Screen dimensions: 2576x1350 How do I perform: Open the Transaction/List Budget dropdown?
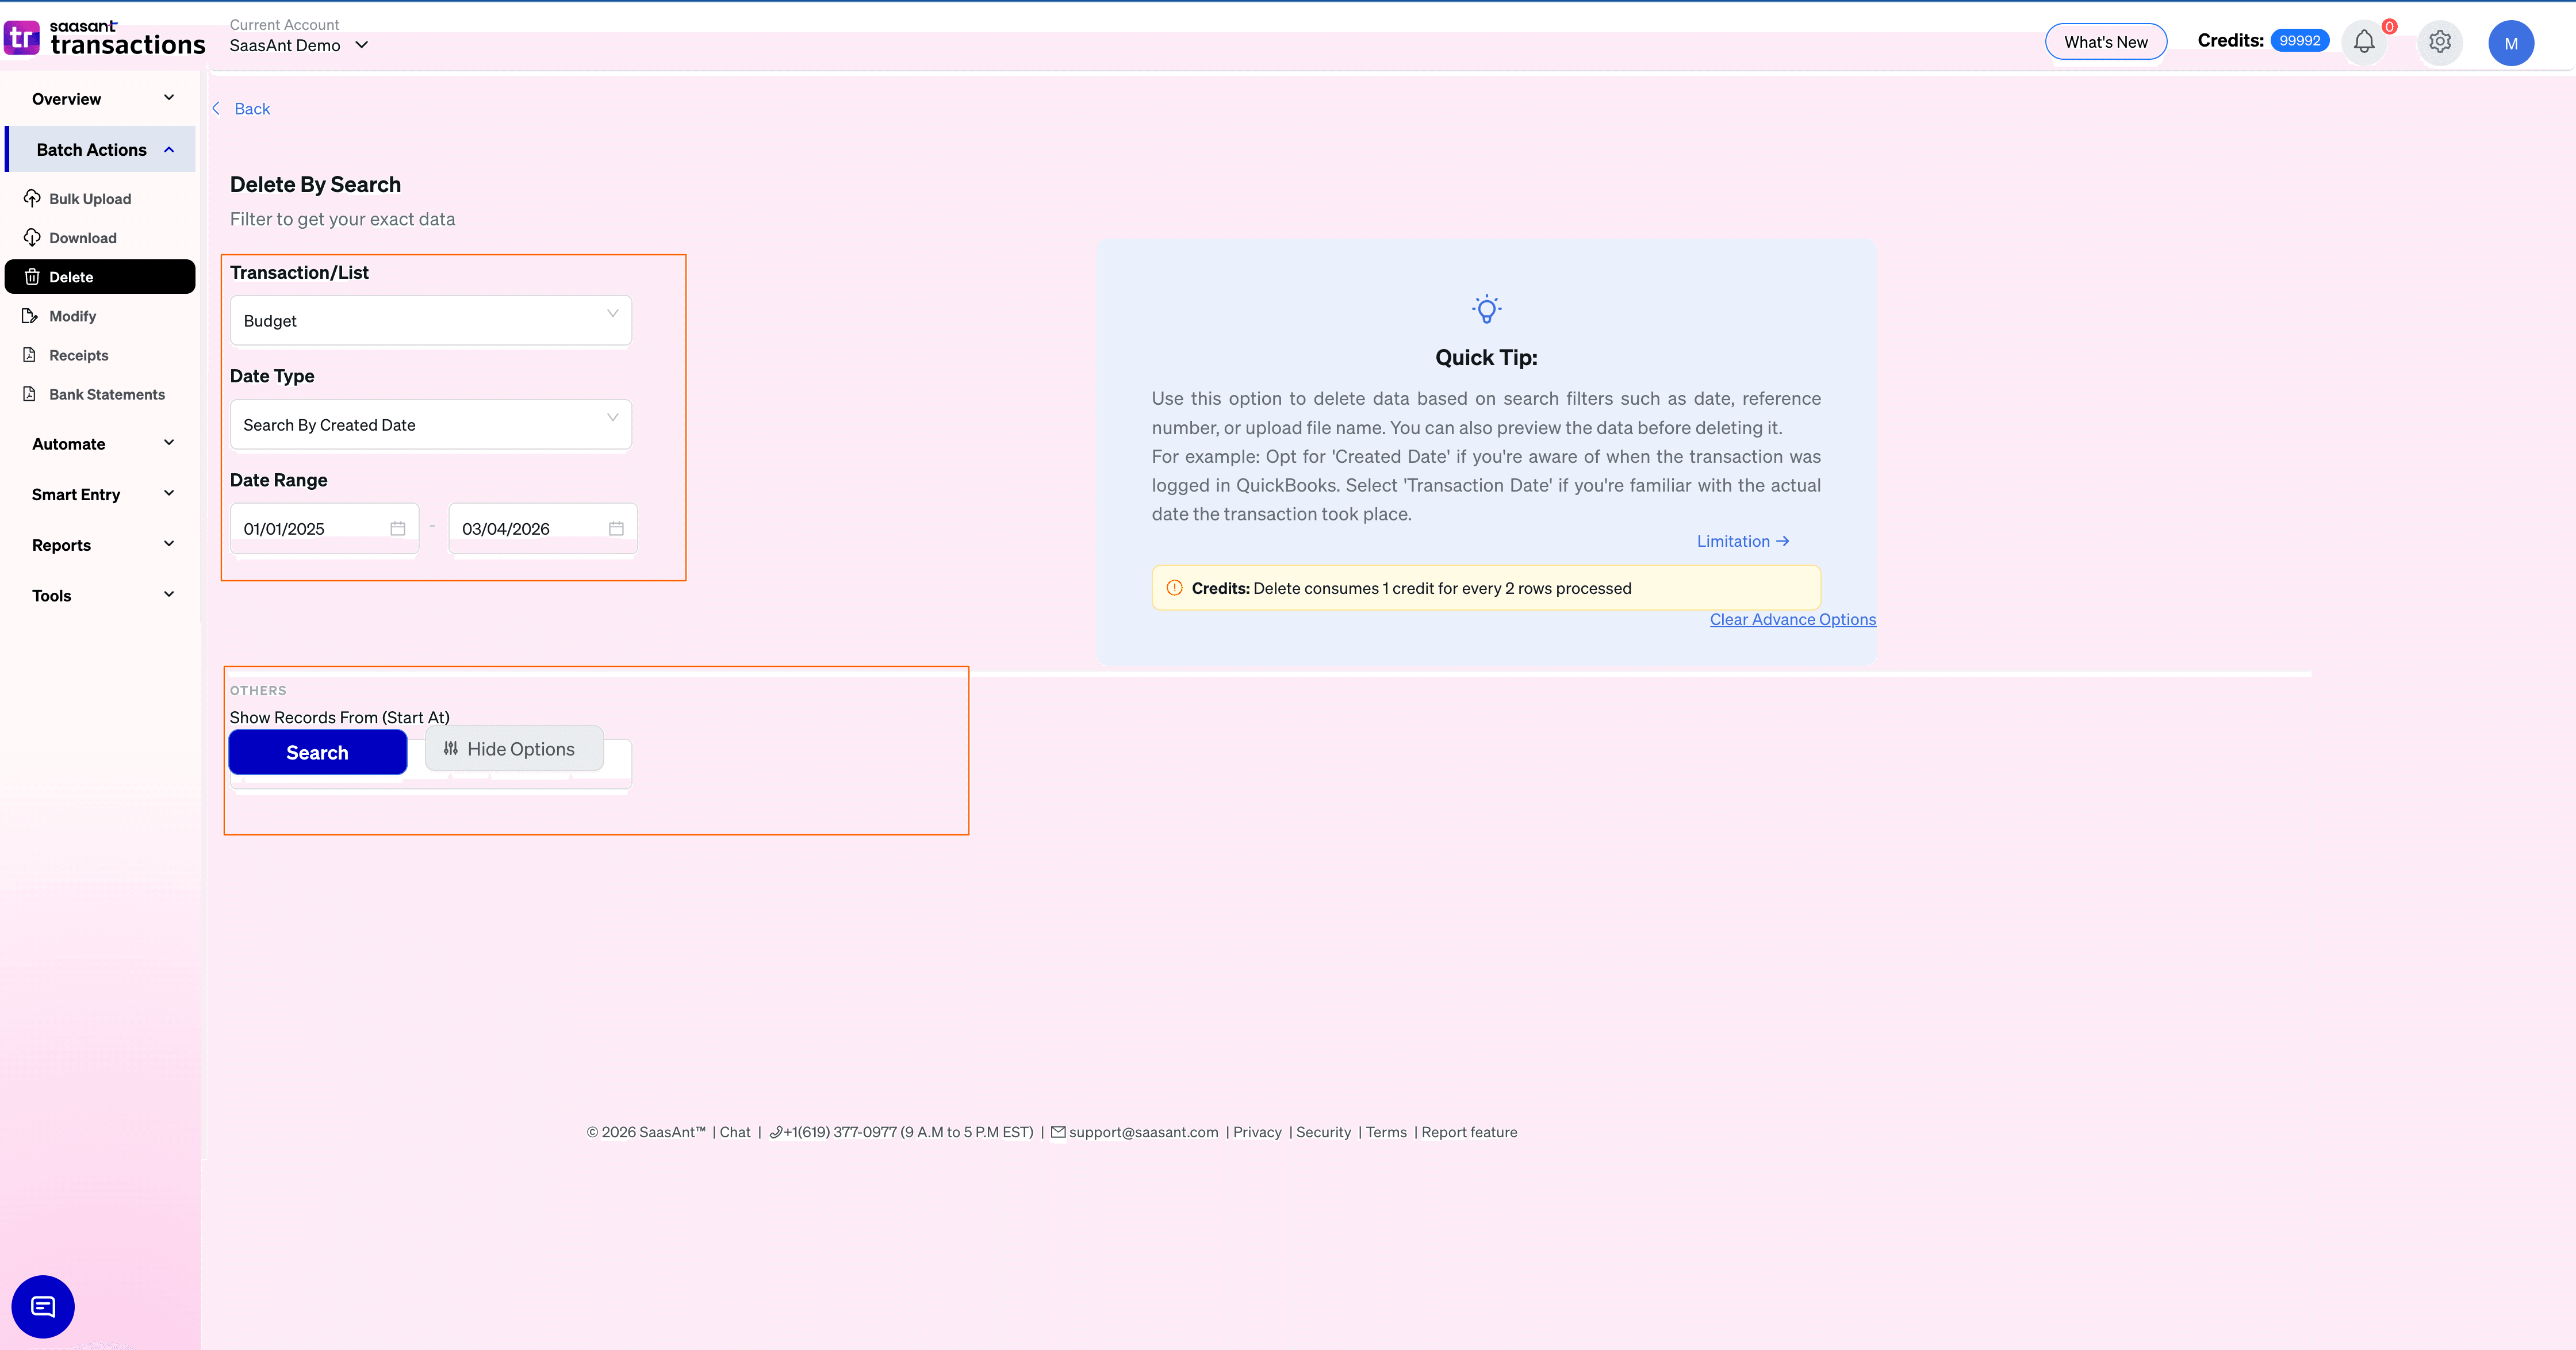click(x=430, y=320)
